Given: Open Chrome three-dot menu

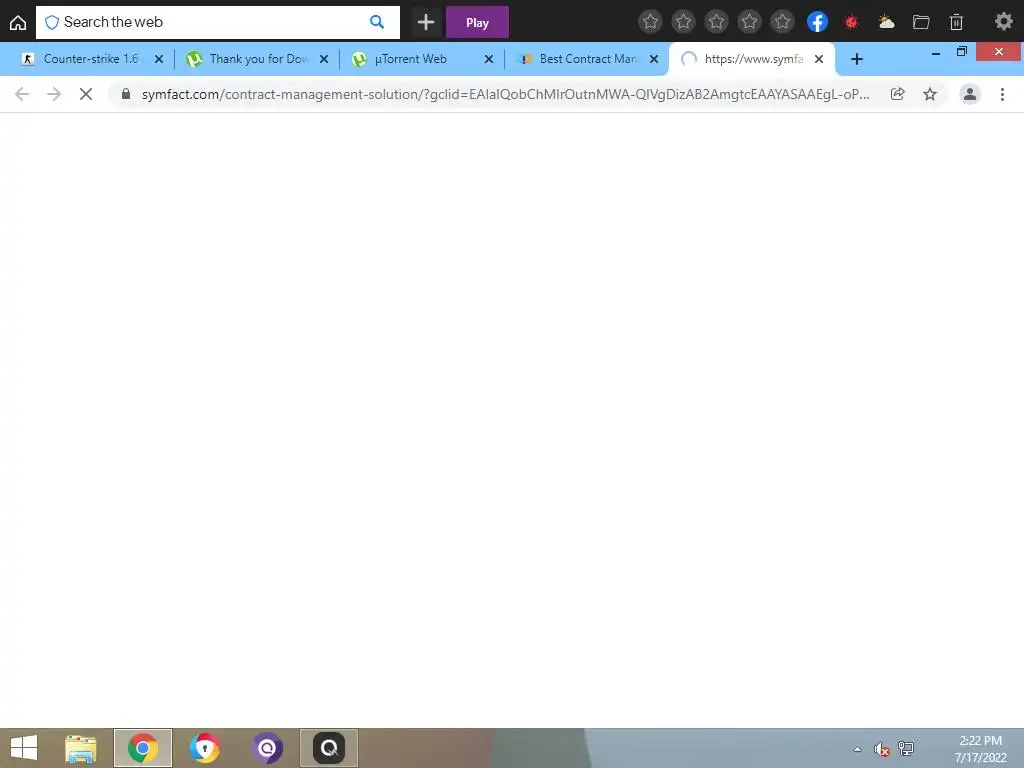Looking at the screenshot, I should (1002, 94).
